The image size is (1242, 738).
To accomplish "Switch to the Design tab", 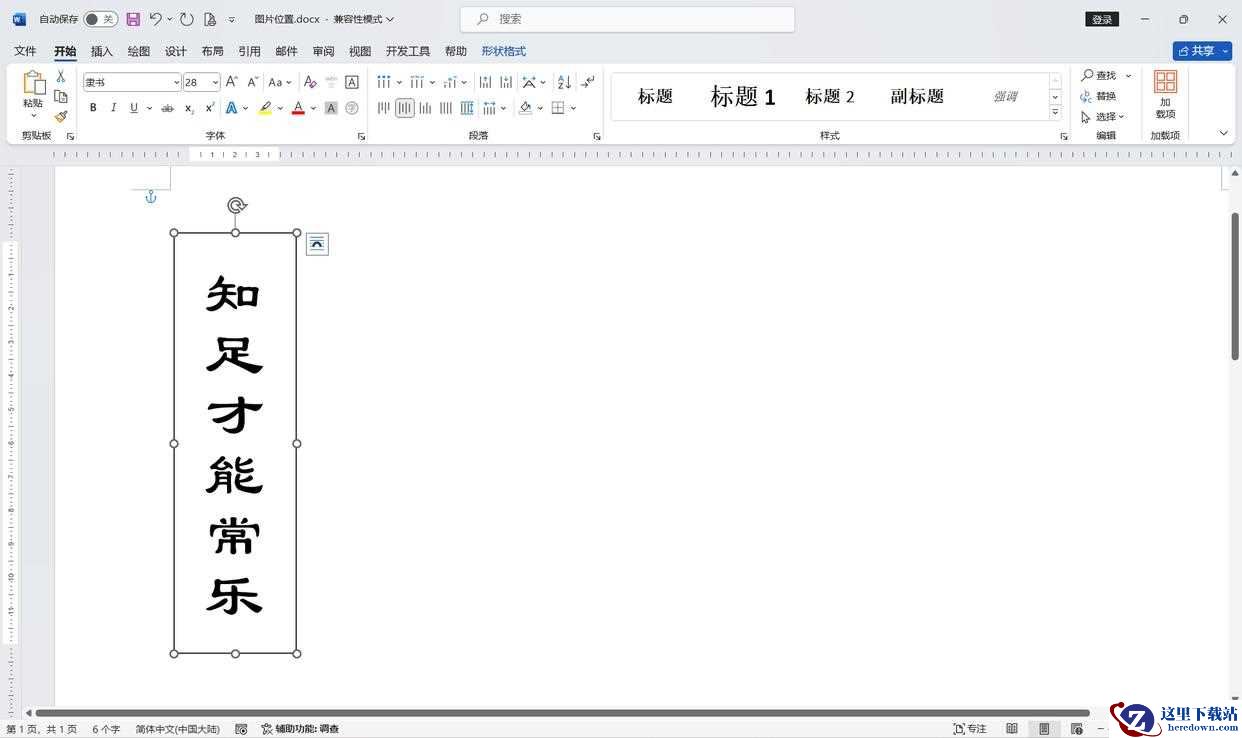I will pos(176,51).
